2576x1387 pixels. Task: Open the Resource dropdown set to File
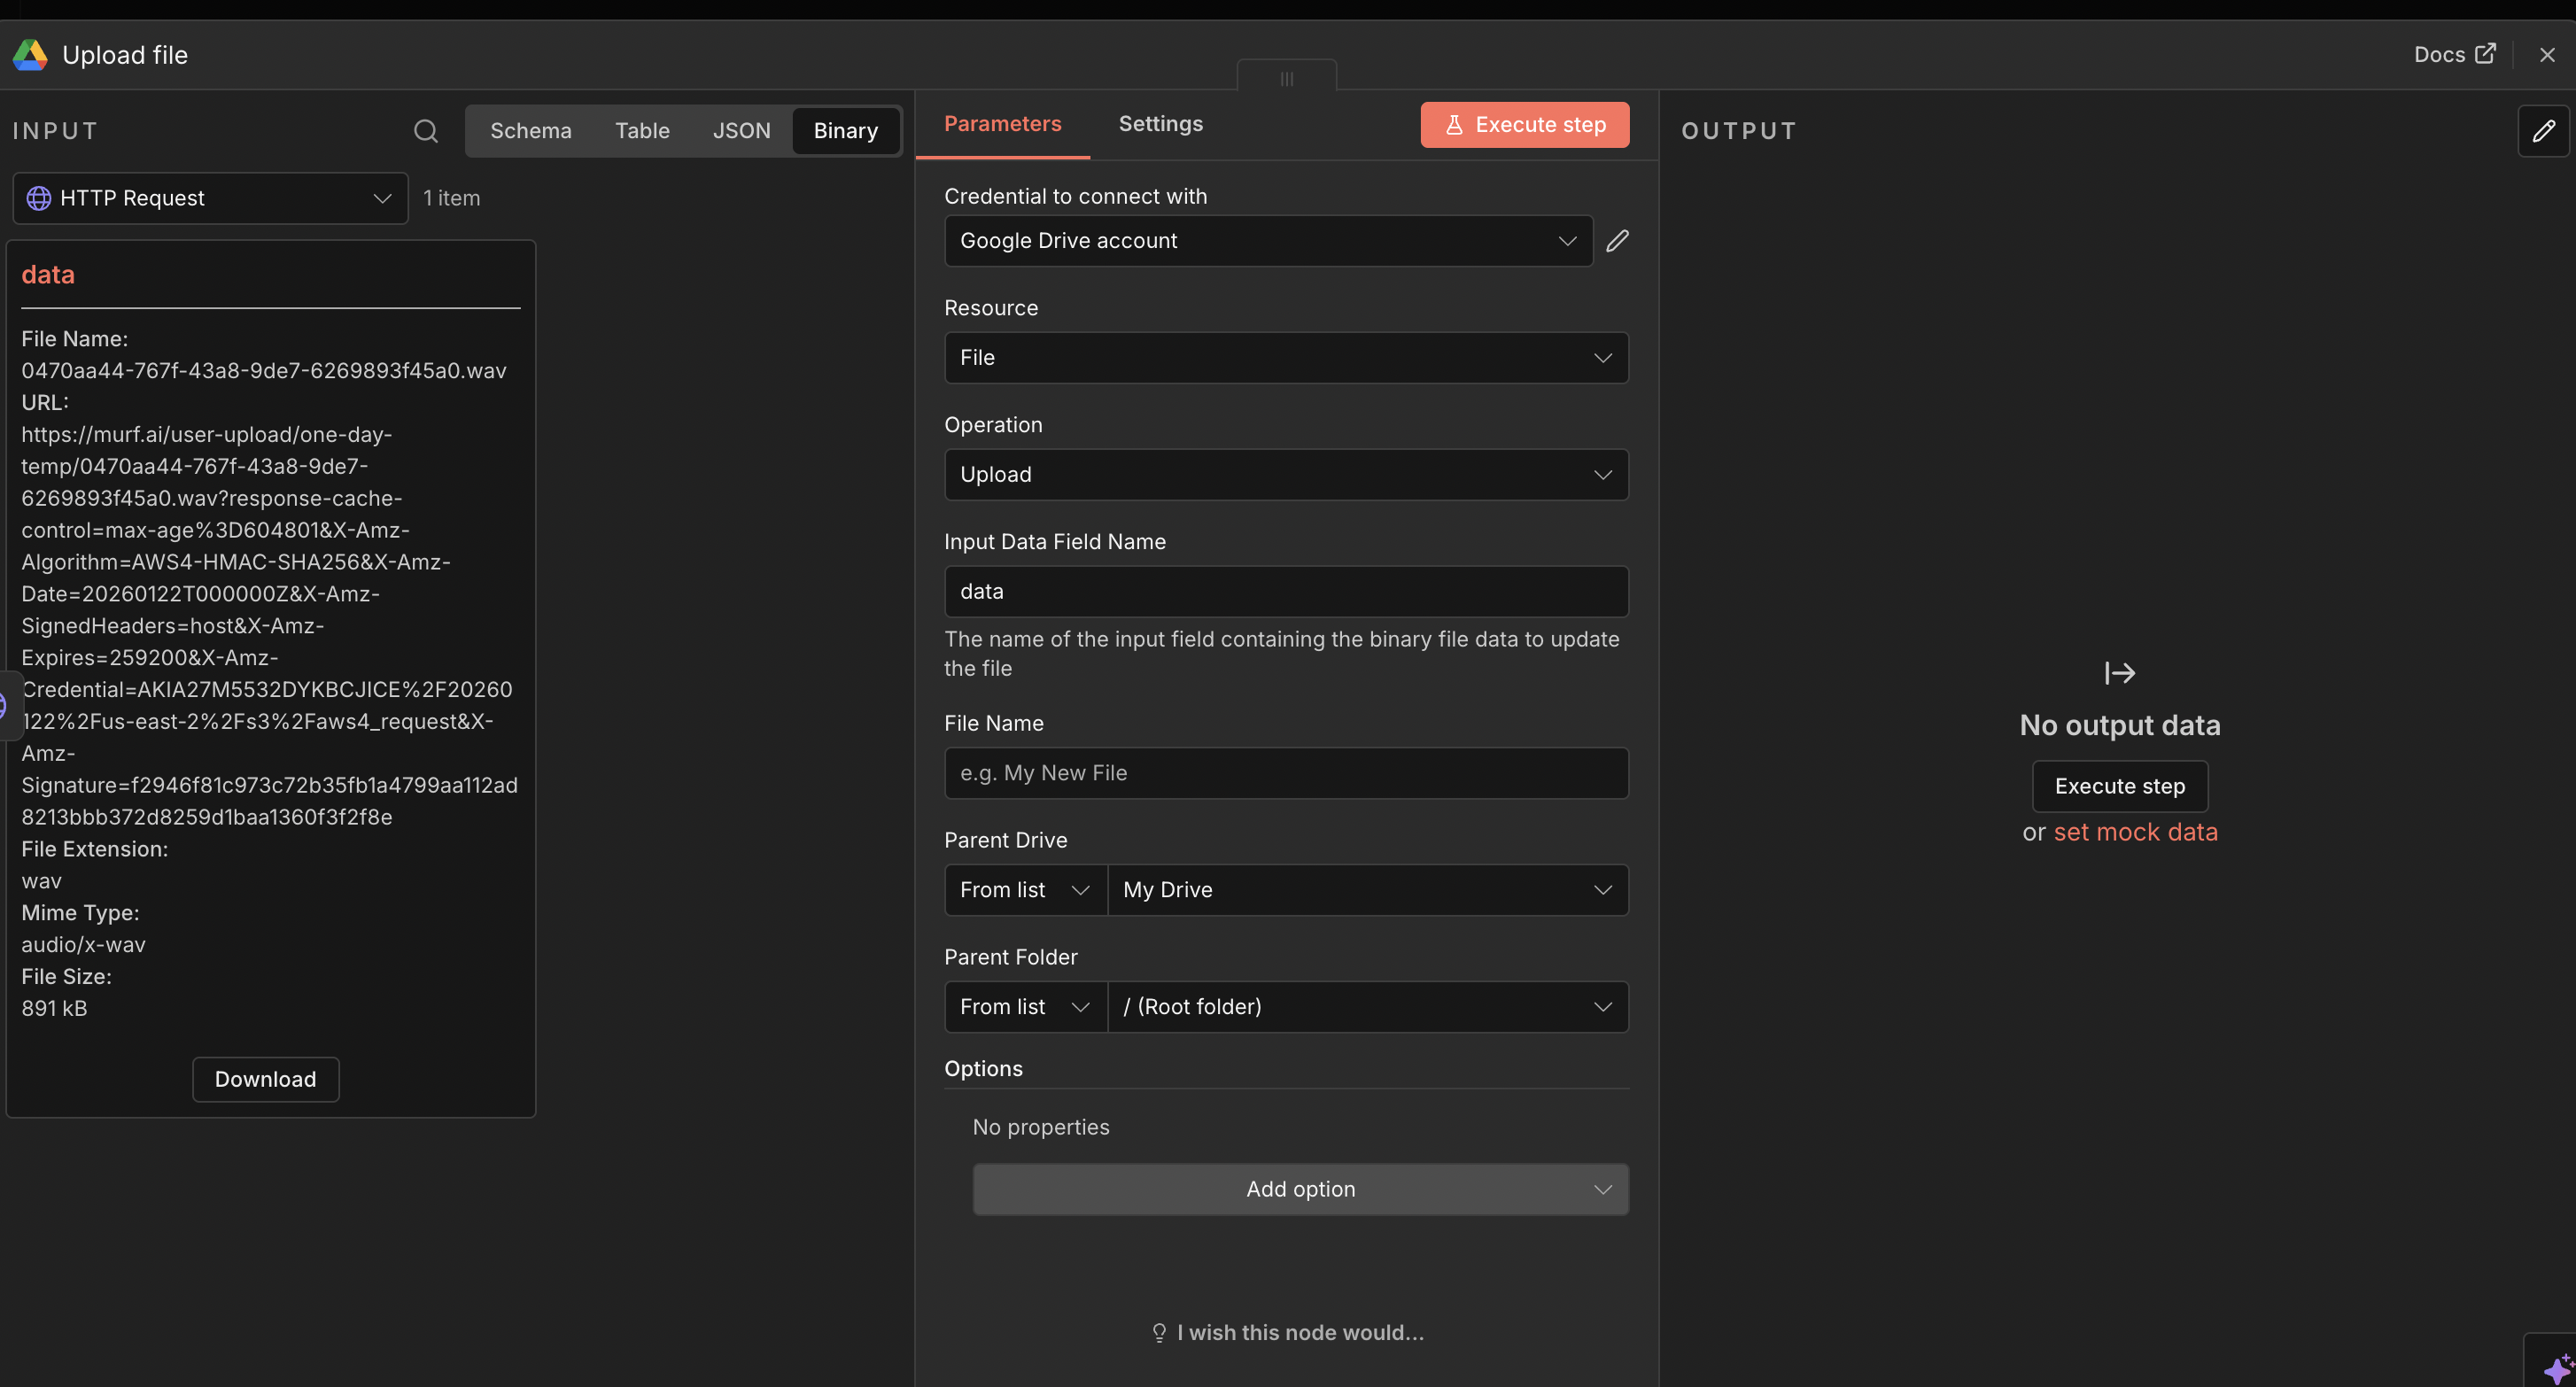(1285, 357)
